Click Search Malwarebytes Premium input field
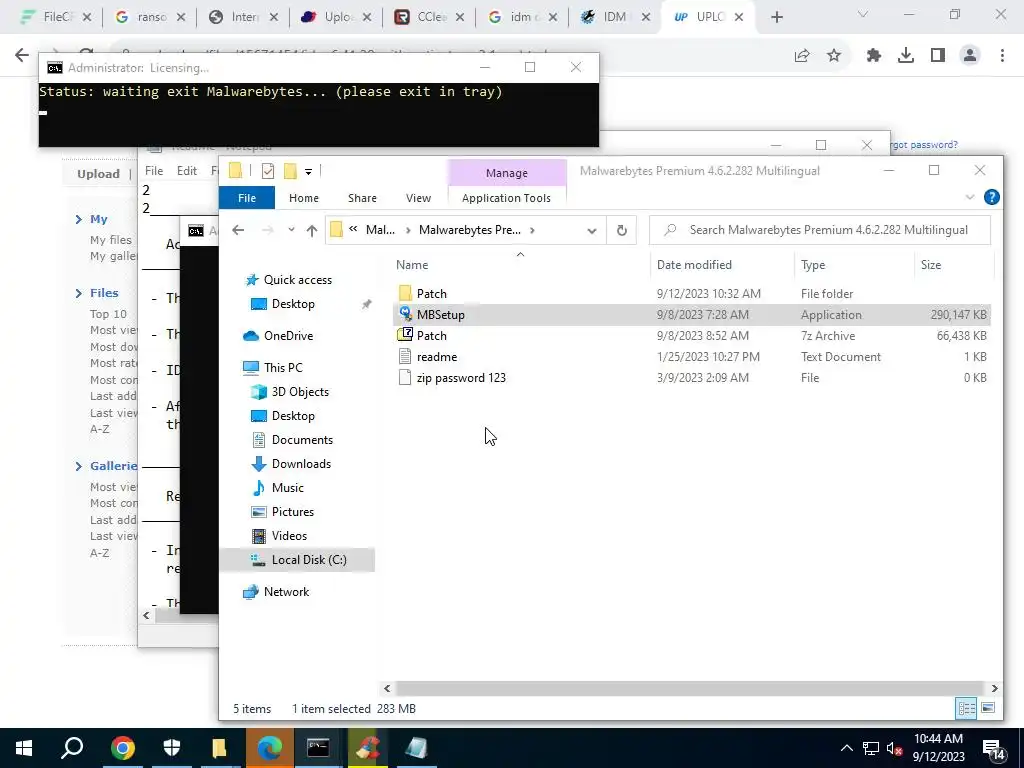The image size is (1024, 768). pyautogui.click(x=820, y=230)
